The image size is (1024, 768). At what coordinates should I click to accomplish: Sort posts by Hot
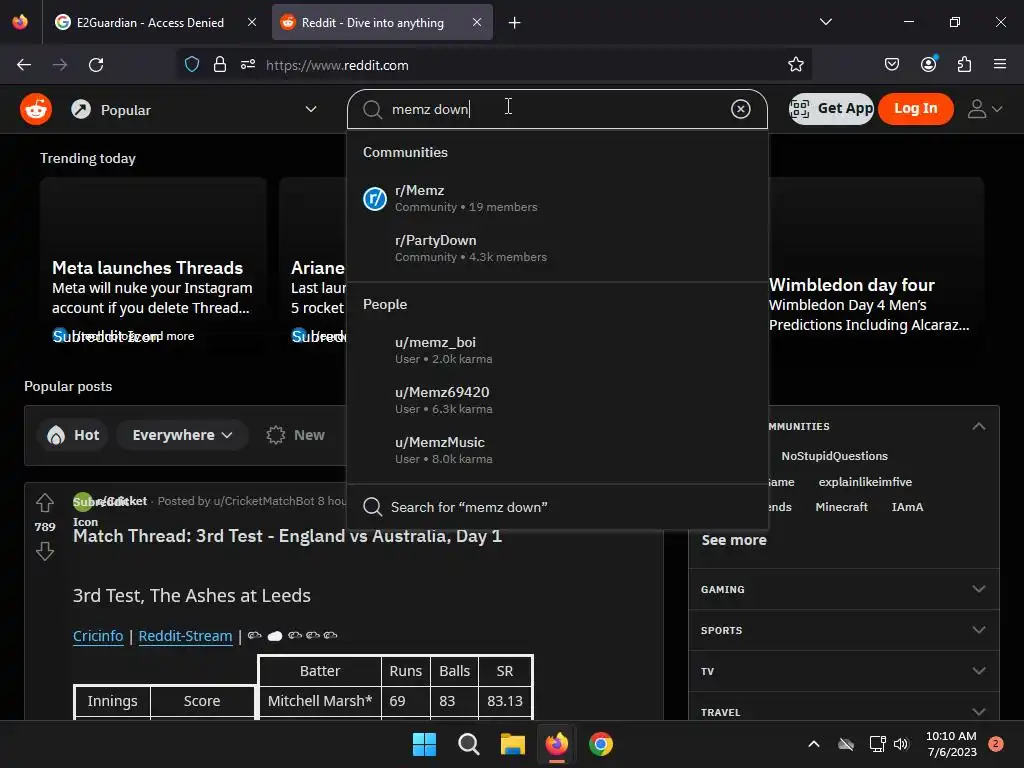click(73, 435)
